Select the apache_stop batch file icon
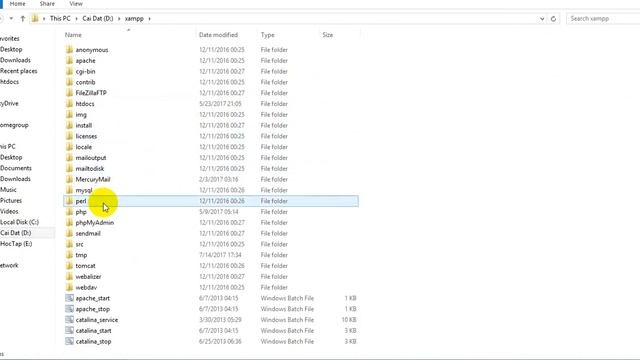Screen dimensions: 640x360 69,309
